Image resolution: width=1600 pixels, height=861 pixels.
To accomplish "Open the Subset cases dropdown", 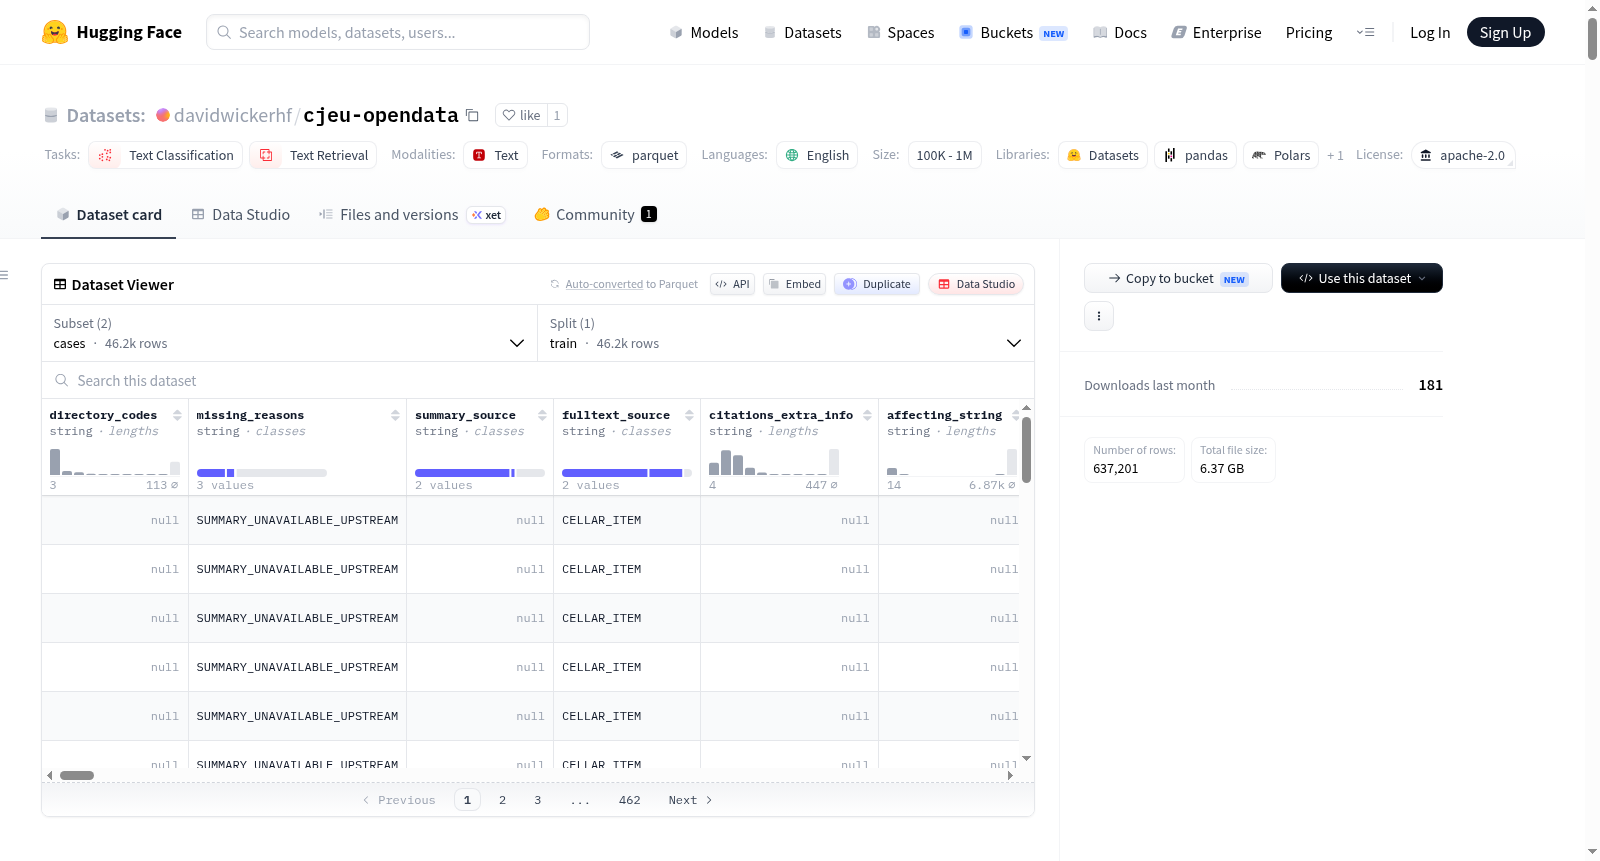I will coord(290,333).
